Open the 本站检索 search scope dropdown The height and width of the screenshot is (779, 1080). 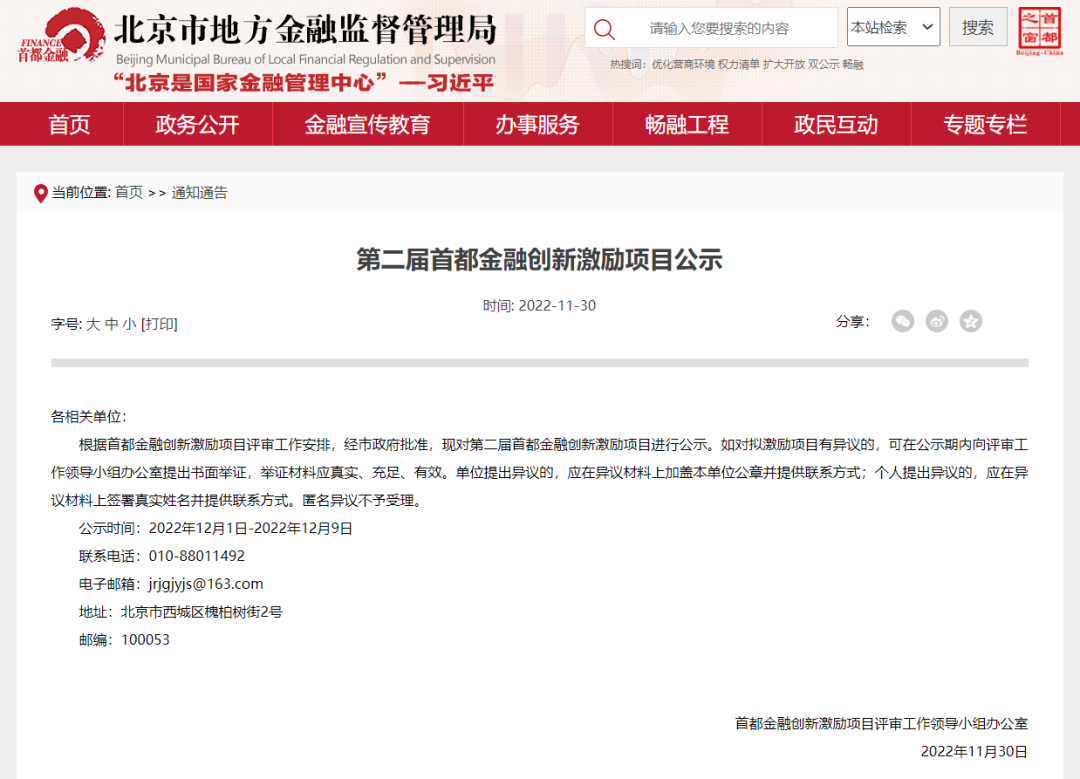tap(893, 27)
